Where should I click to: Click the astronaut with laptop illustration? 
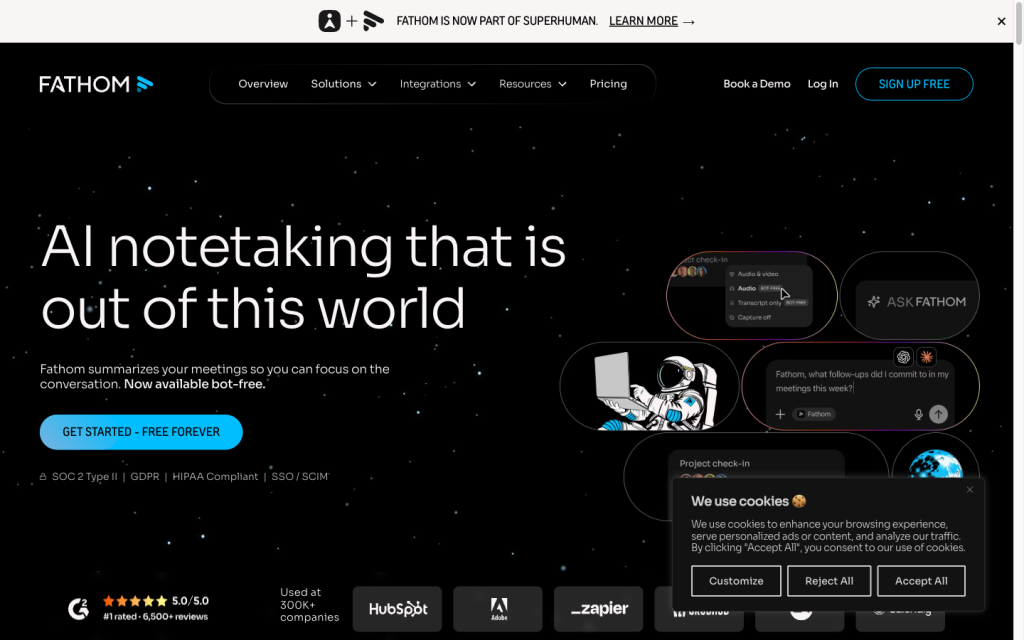point(655,391)
